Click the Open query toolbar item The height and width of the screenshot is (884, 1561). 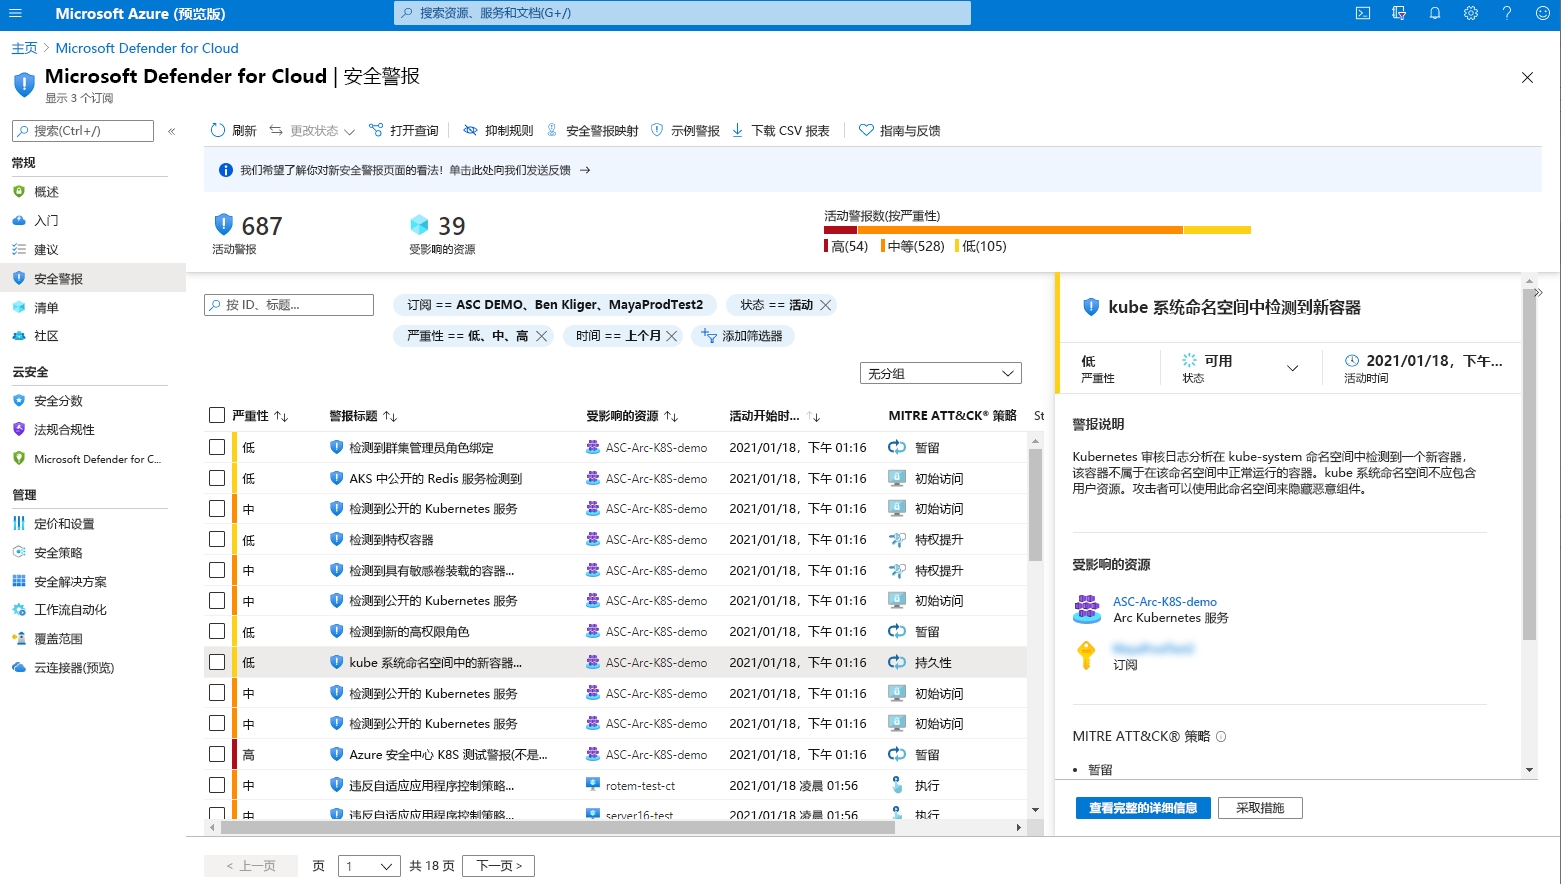404,130
